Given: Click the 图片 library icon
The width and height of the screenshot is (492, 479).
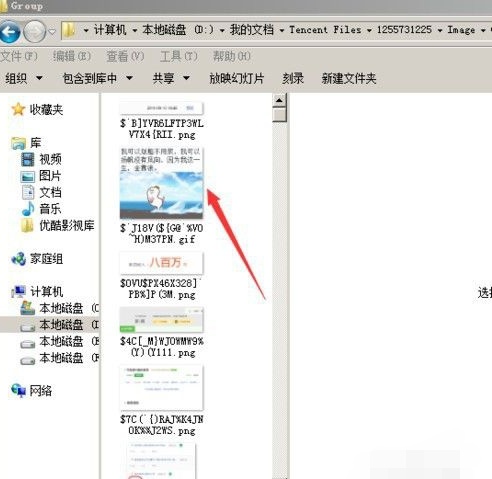Looking at the screenshot, I should [27, 176].
